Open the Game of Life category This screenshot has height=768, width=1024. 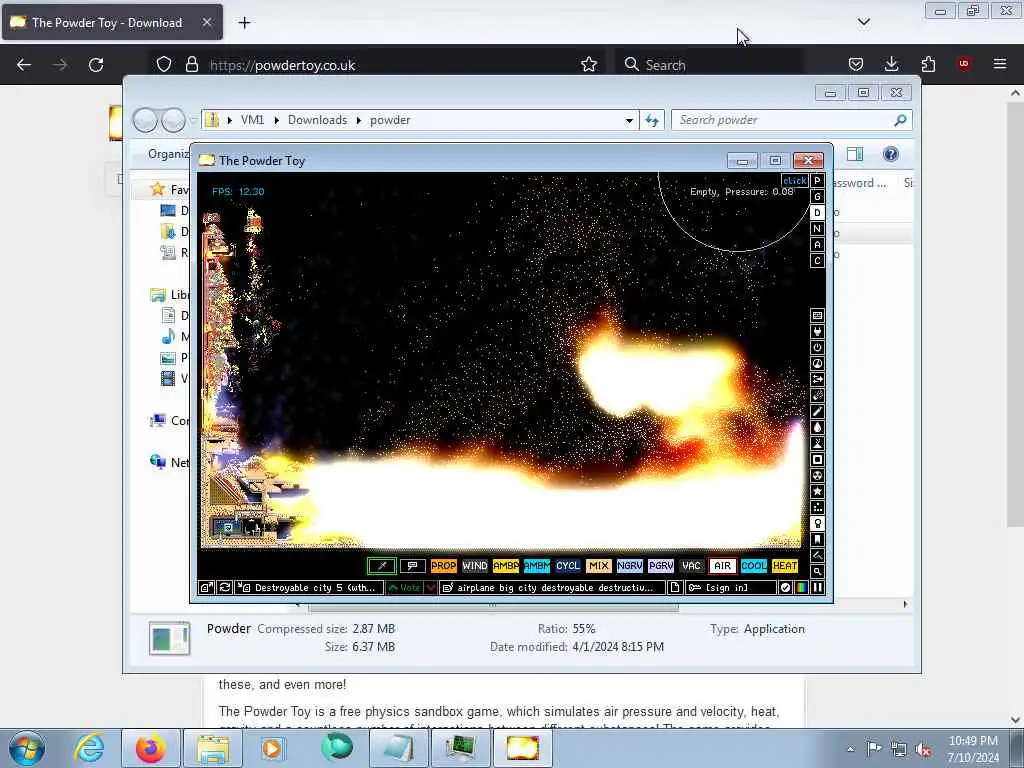tap(817, 507)
